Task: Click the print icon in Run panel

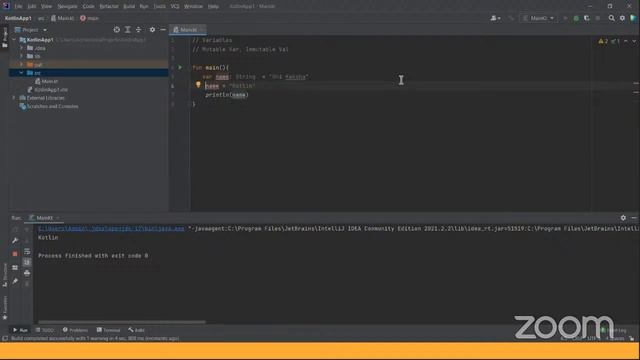Action: point(27,273)
